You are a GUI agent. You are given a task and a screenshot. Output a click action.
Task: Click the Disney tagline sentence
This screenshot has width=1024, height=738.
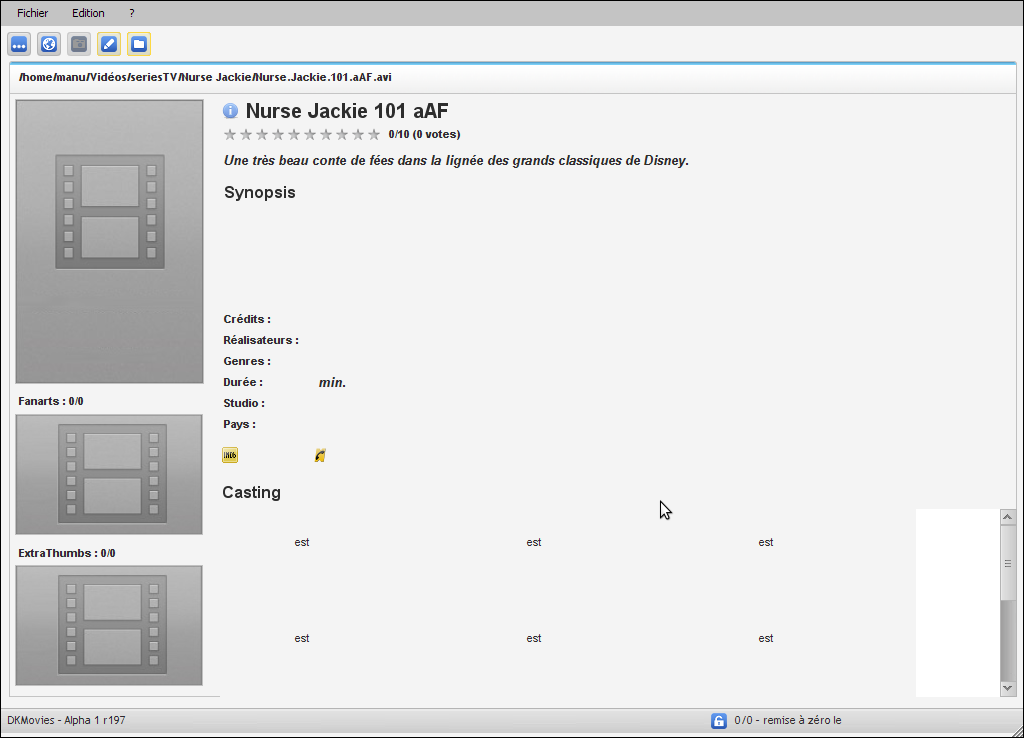[x=456, y=161]
